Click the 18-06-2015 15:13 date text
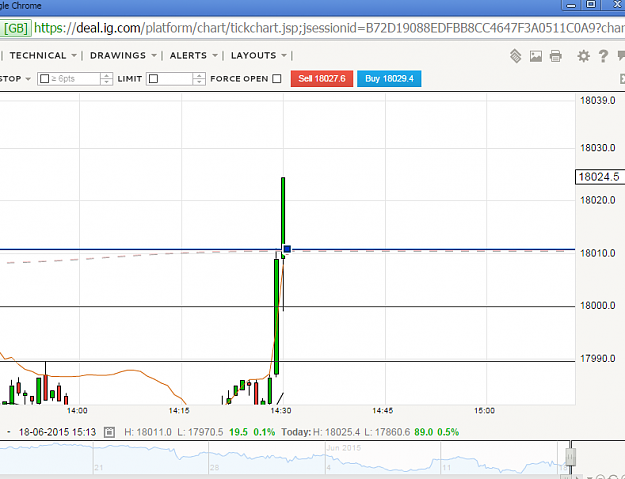 click(57, 432)
